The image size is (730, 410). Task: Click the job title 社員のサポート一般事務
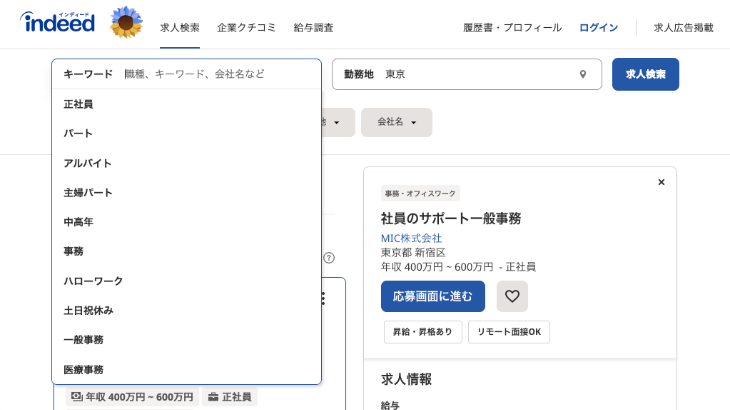point(451,218)
